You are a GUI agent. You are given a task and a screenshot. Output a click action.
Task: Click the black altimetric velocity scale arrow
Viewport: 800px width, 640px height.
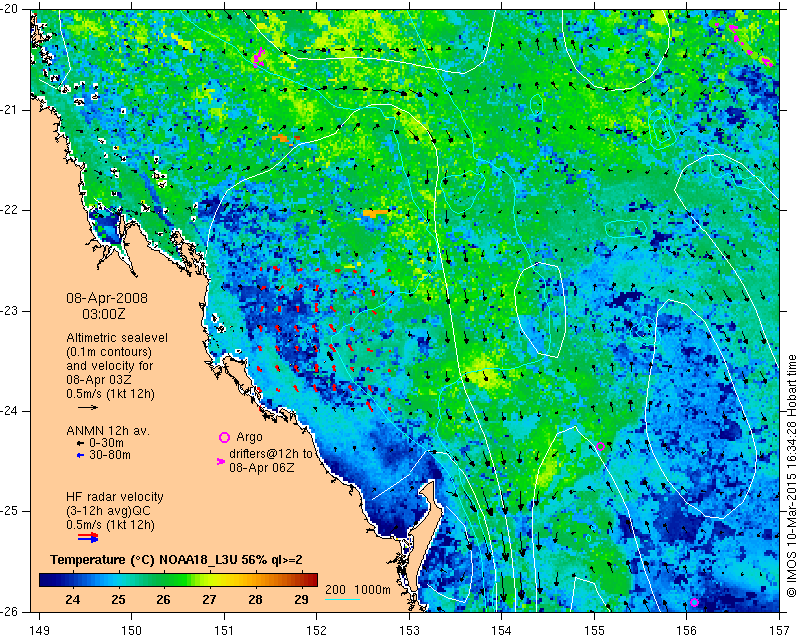point(88,407)
